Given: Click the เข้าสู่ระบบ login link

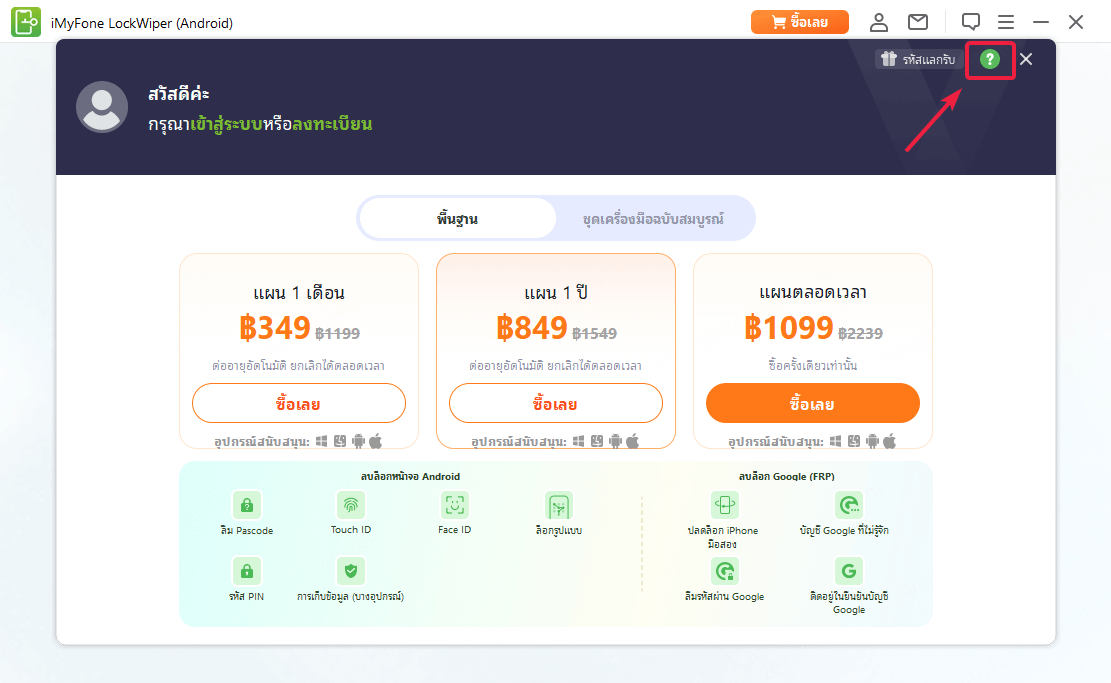Looking at the screenshot, I should [x=226, y=124].
